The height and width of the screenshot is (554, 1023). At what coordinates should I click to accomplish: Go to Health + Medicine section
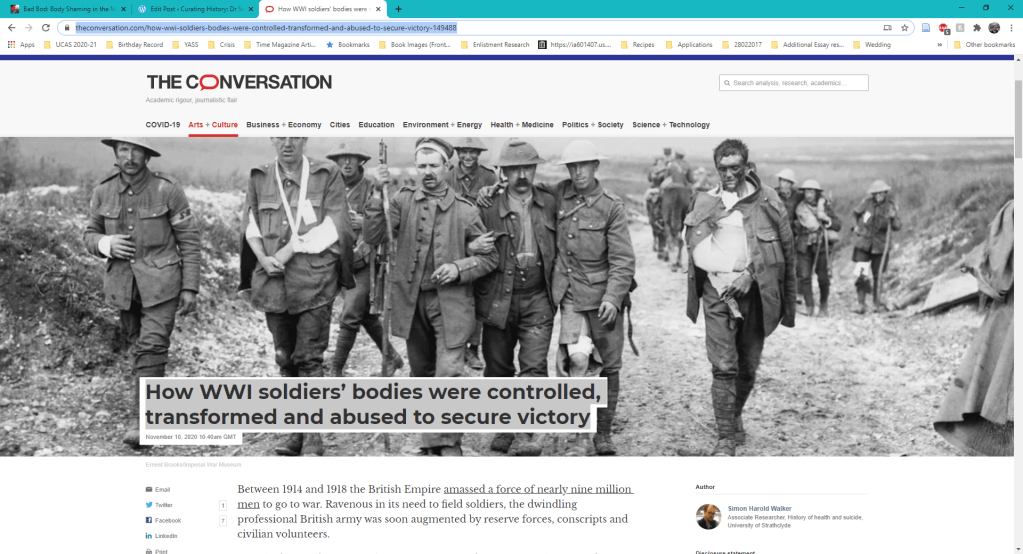521,125
